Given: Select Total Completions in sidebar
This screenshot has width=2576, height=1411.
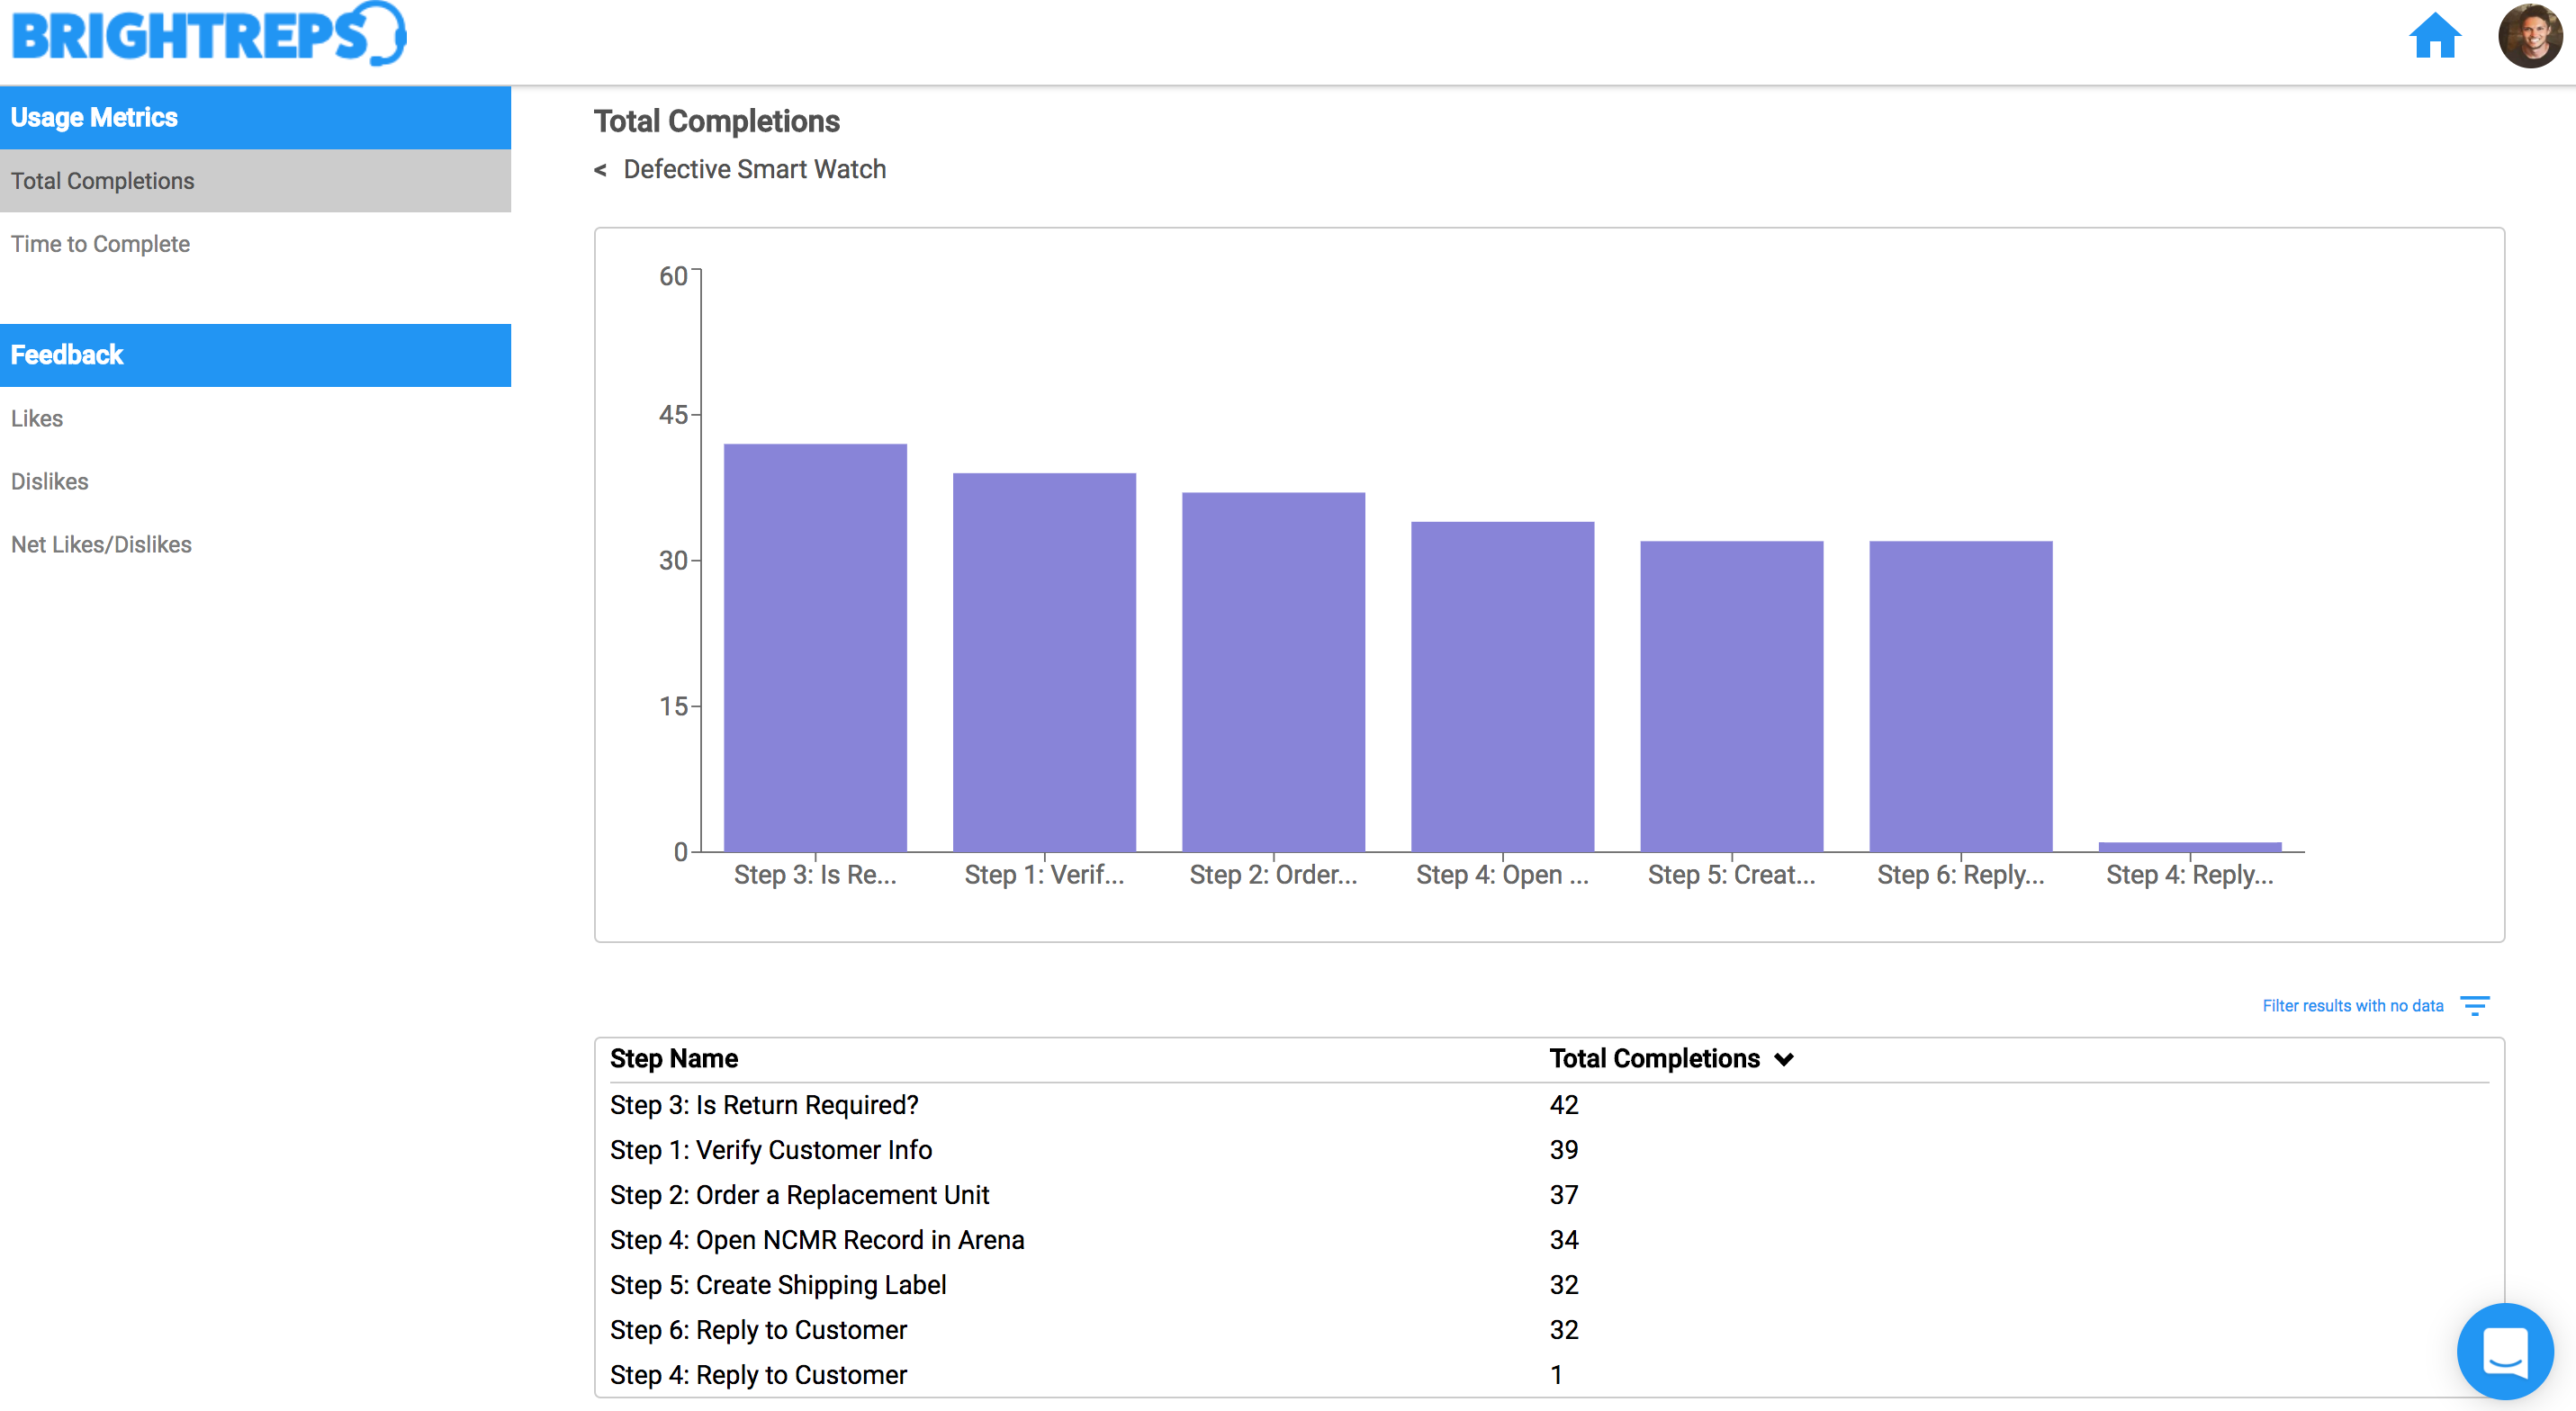Looking at the screenshot, I should pos(255,181).
